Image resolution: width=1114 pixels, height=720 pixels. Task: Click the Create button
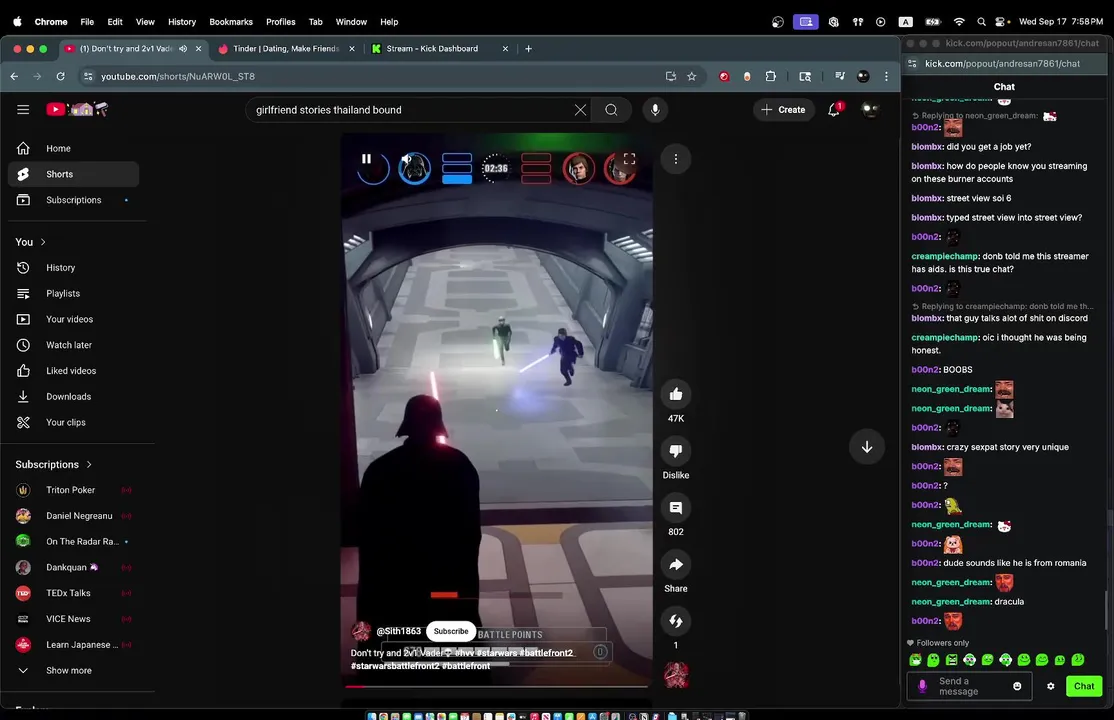(784, 109)
